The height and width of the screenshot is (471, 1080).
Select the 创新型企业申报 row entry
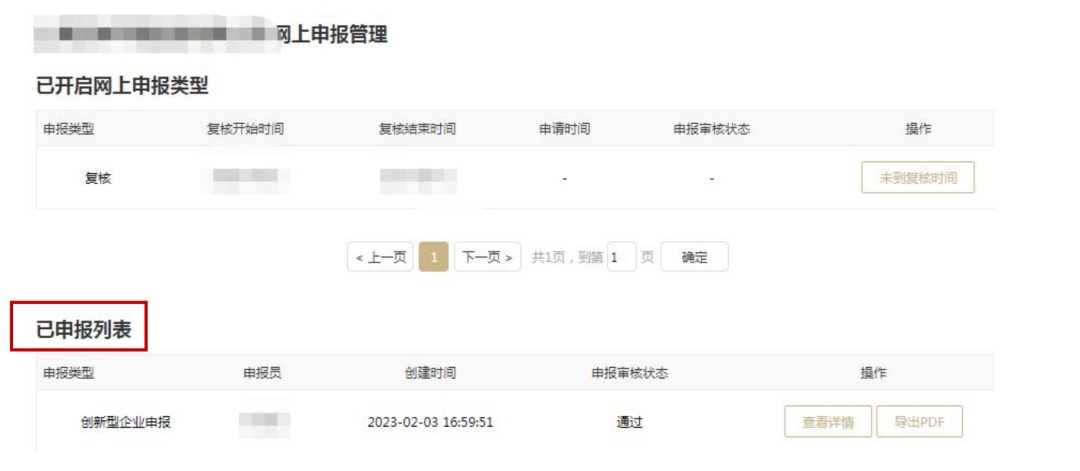pos(125,422)
